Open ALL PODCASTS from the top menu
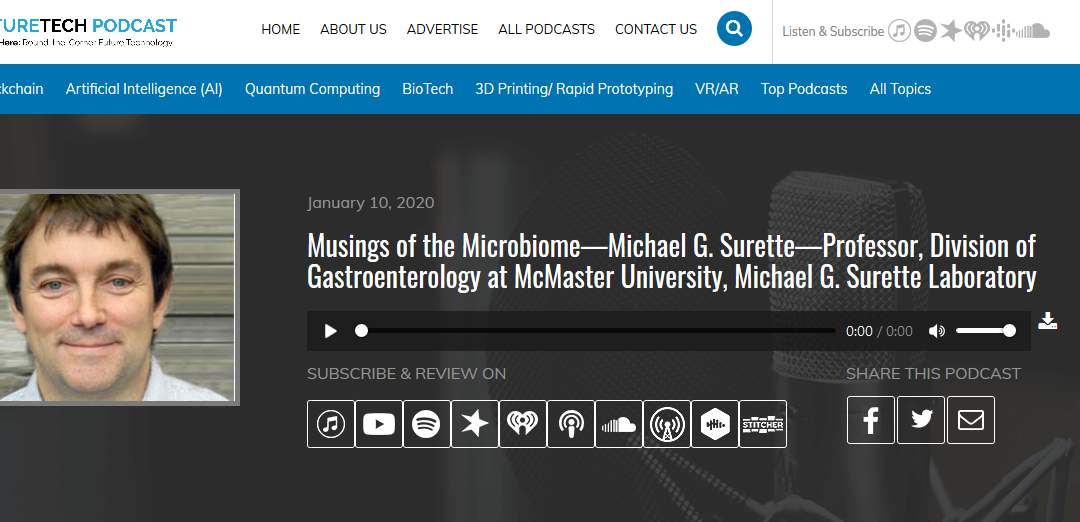This screenshot has width=1080, height=522. pos(546,29)
